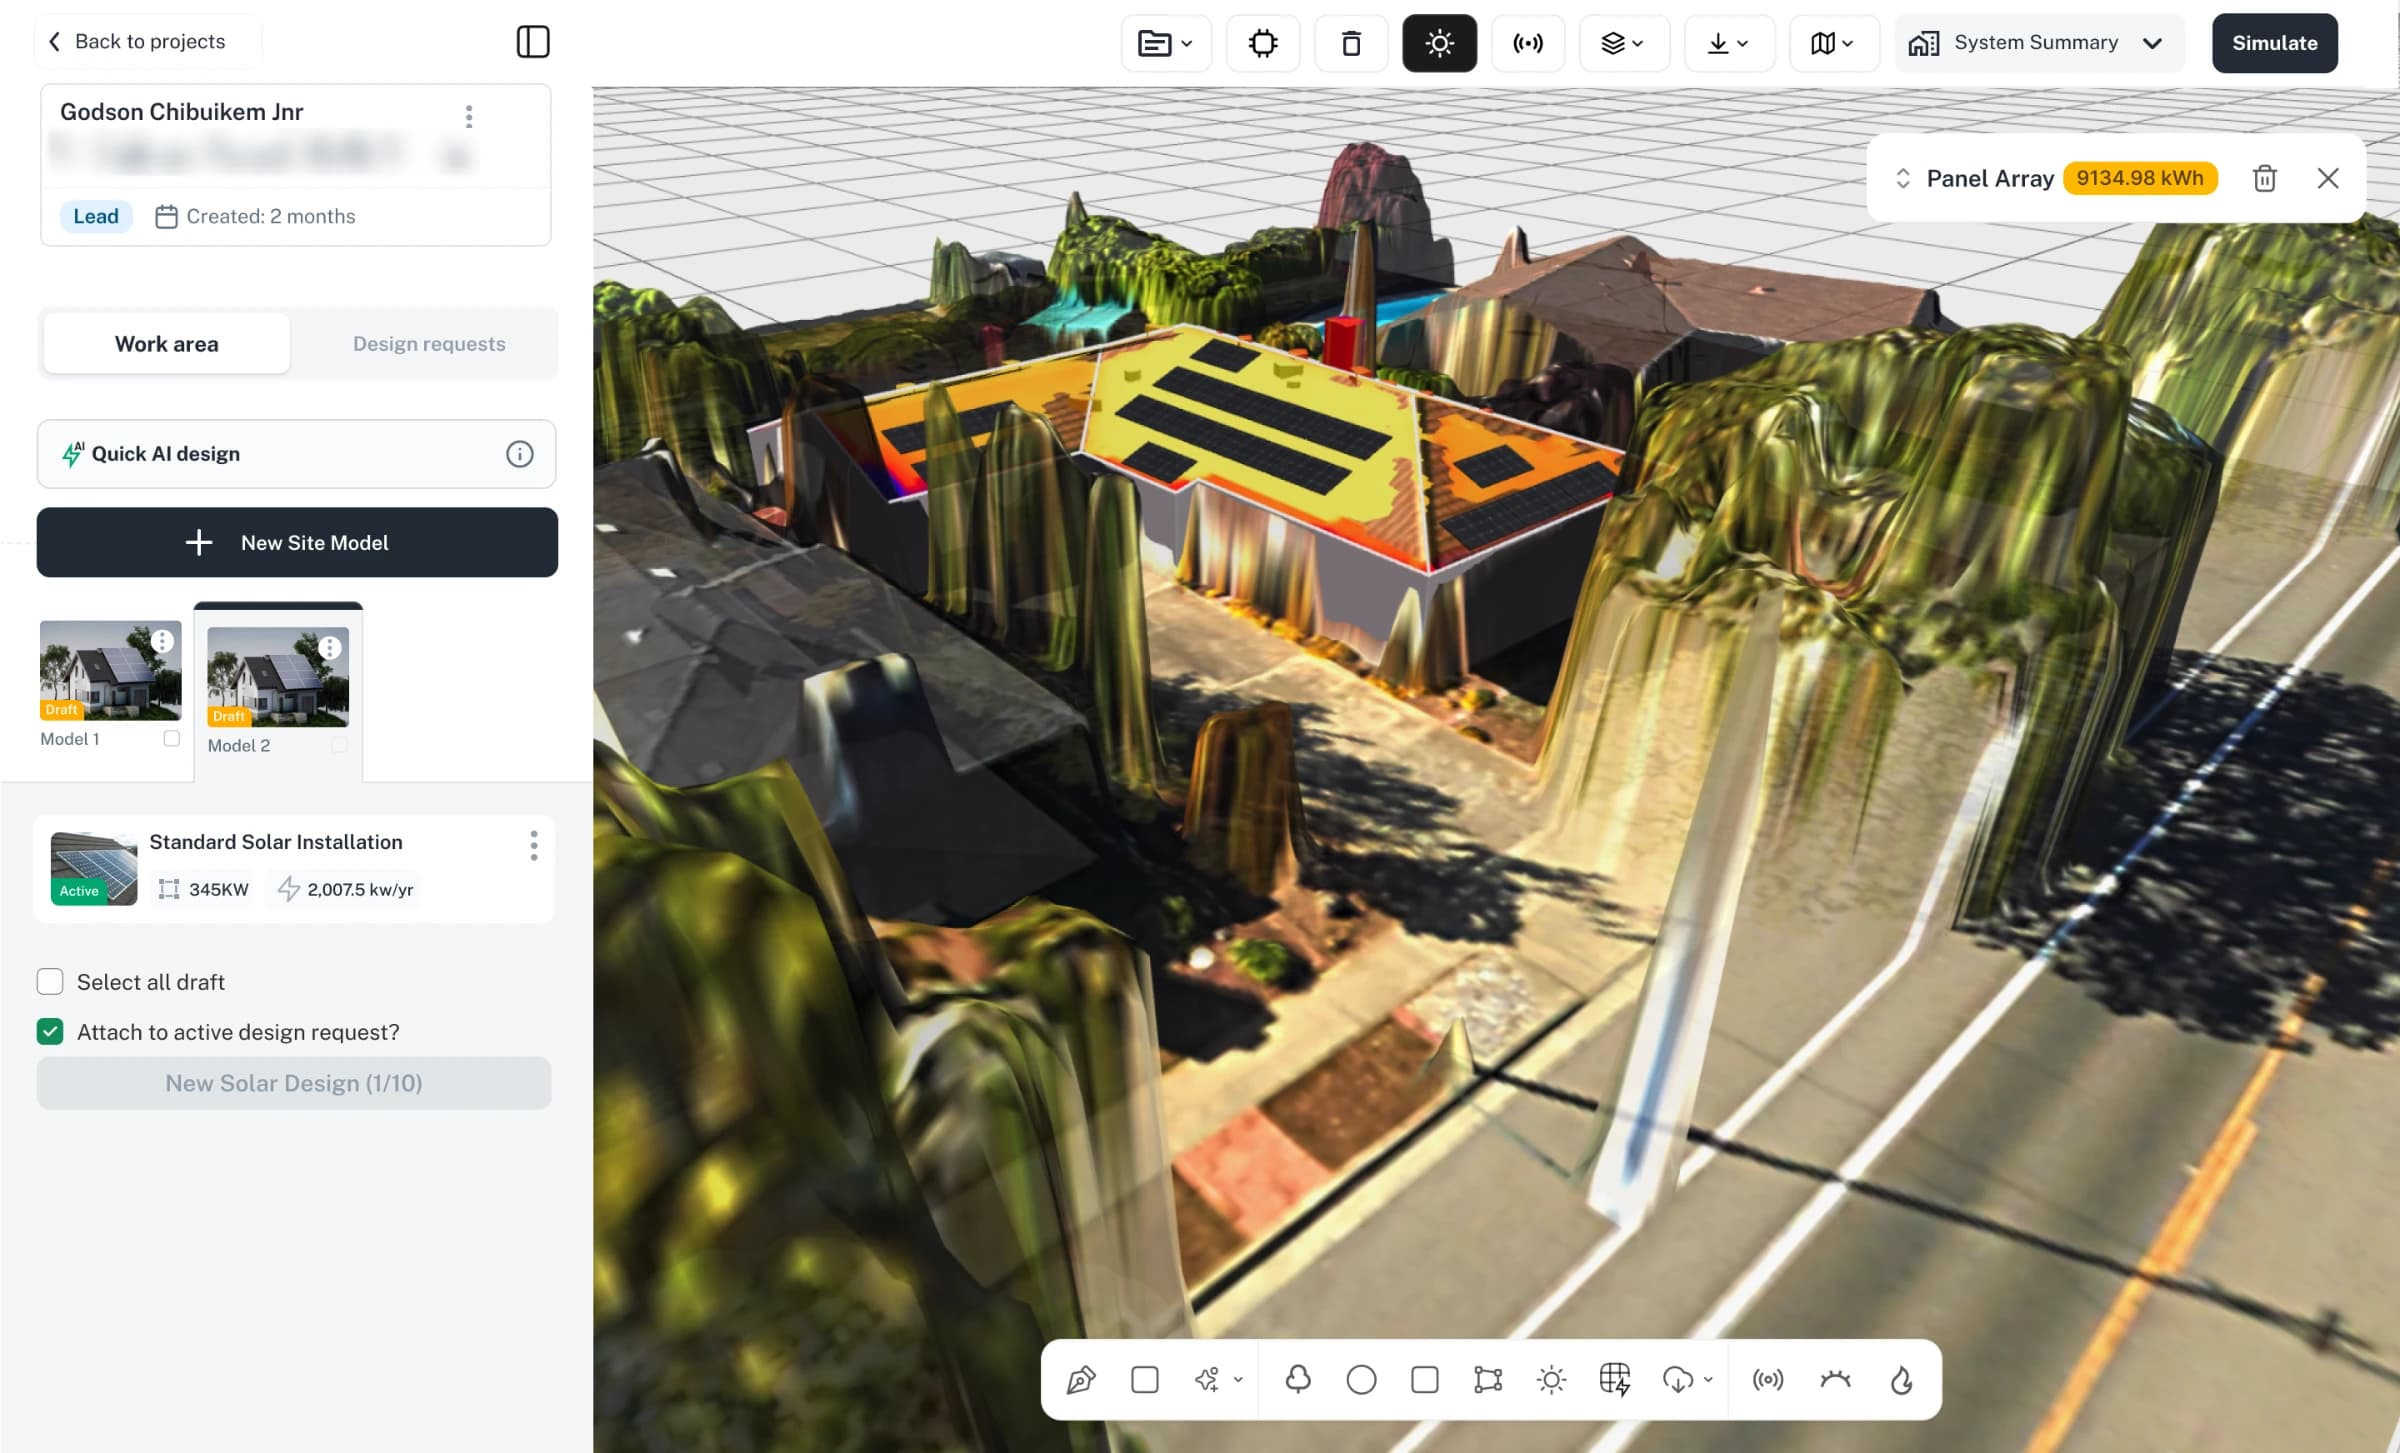This screenshot has height=1453, width=2400.
Task: Close the Panel Array popup
Action: click(2328, 178)
